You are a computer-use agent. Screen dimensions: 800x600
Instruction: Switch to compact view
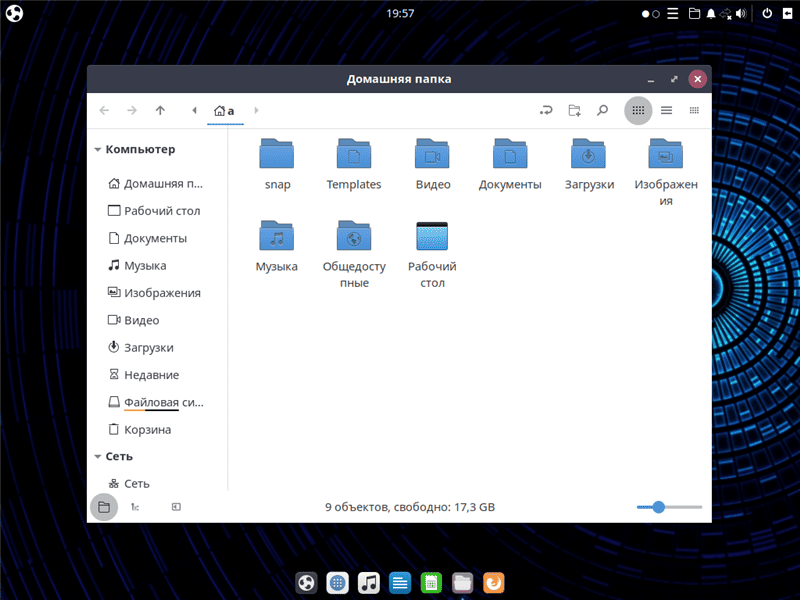694,110
